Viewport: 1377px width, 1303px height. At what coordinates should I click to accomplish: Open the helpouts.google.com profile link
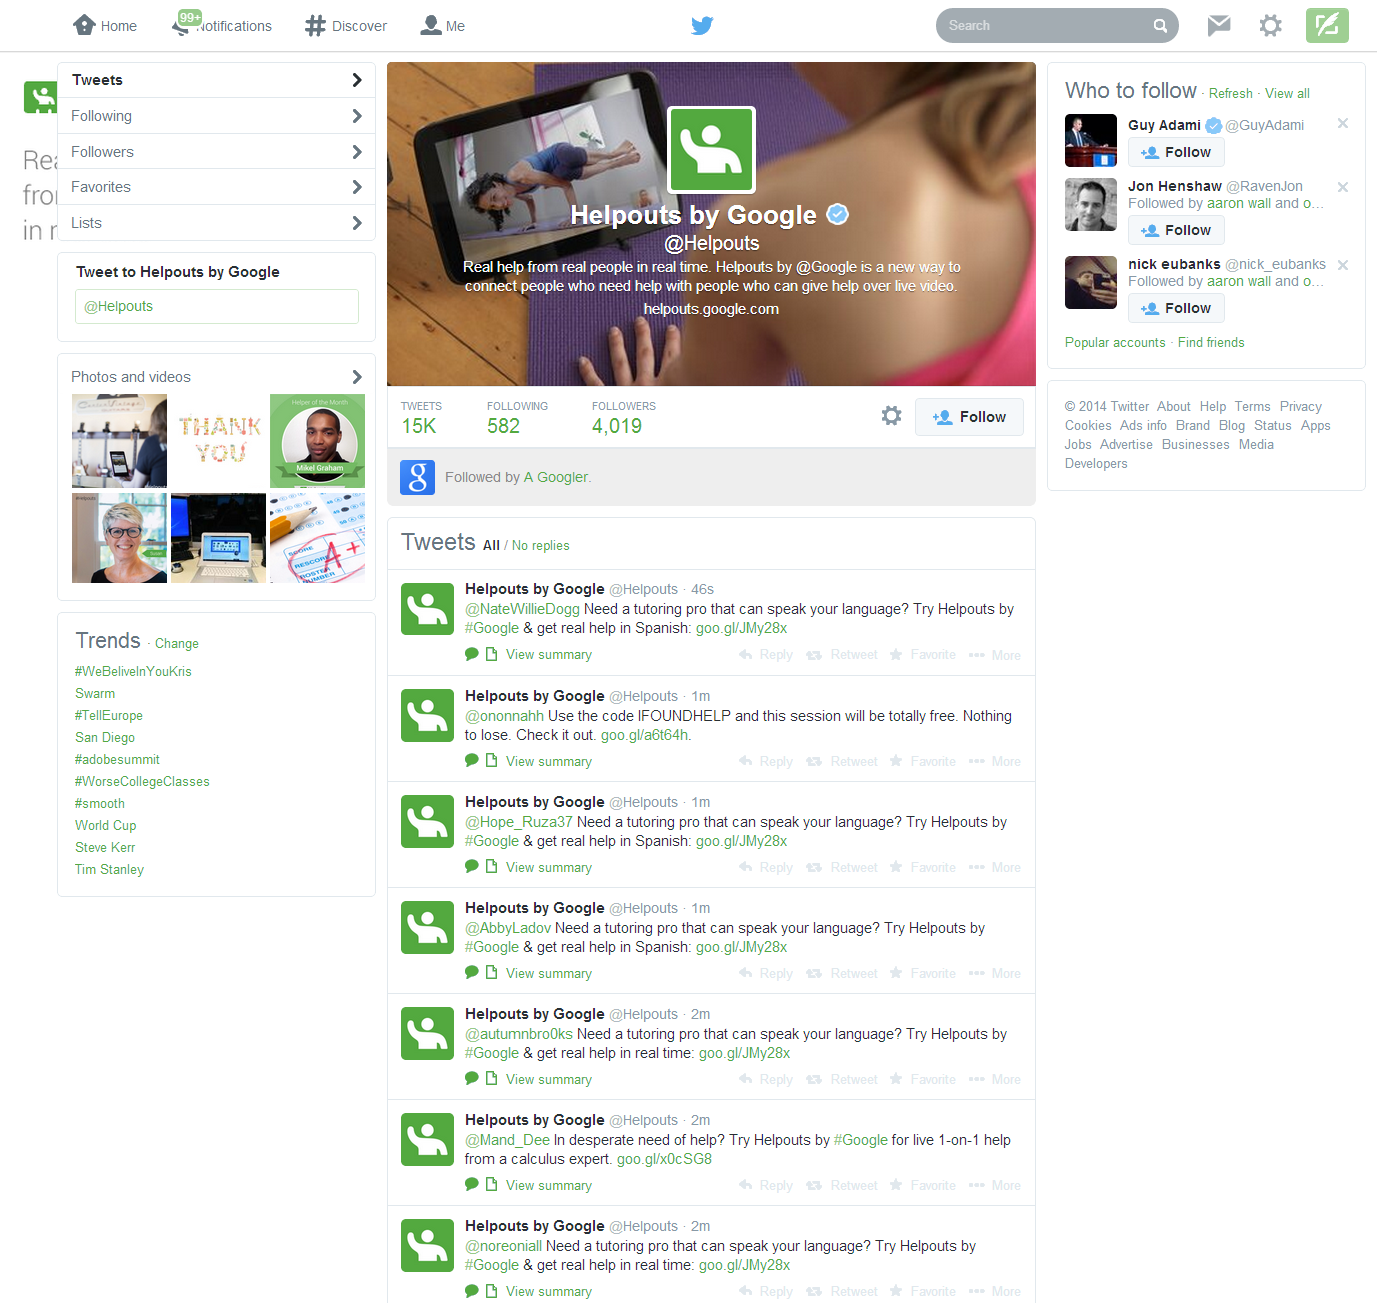pos(711,309)
